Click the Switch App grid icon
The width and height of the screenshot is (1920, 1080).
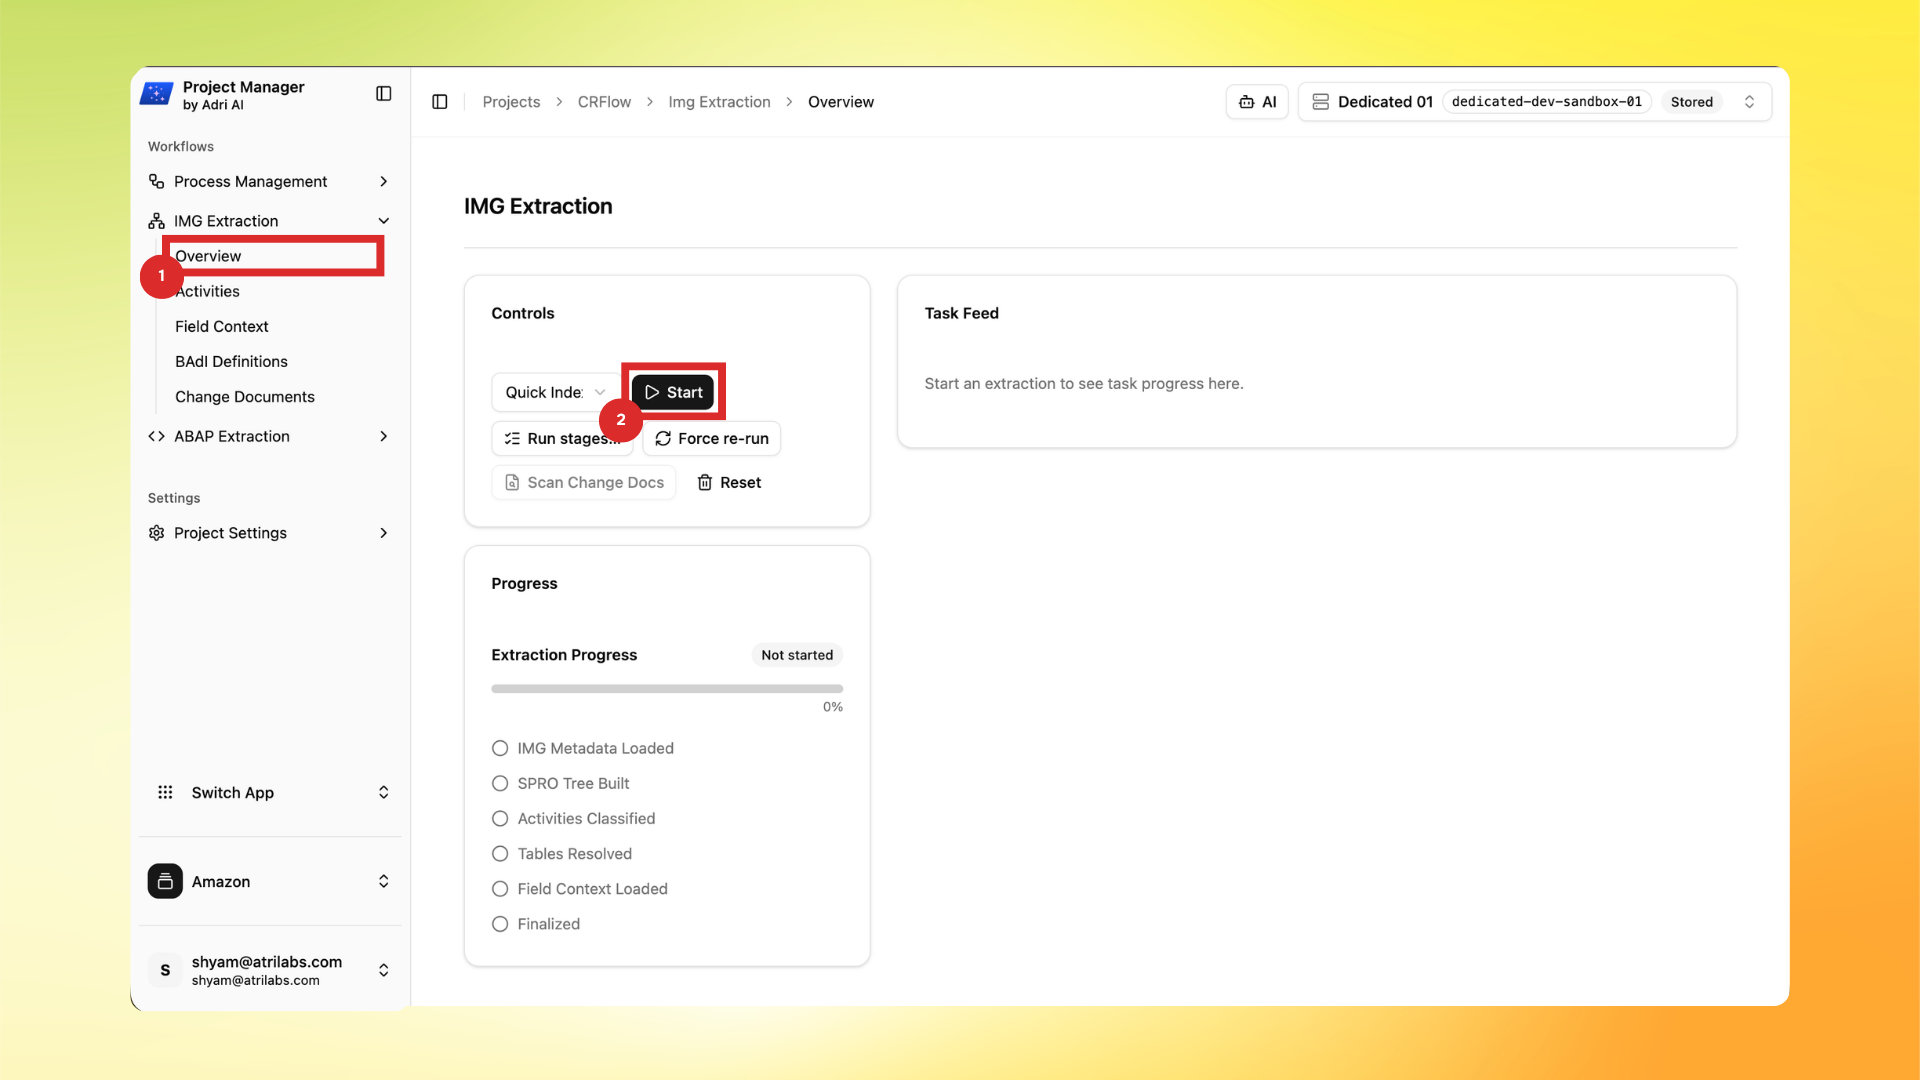pos(165,793)
